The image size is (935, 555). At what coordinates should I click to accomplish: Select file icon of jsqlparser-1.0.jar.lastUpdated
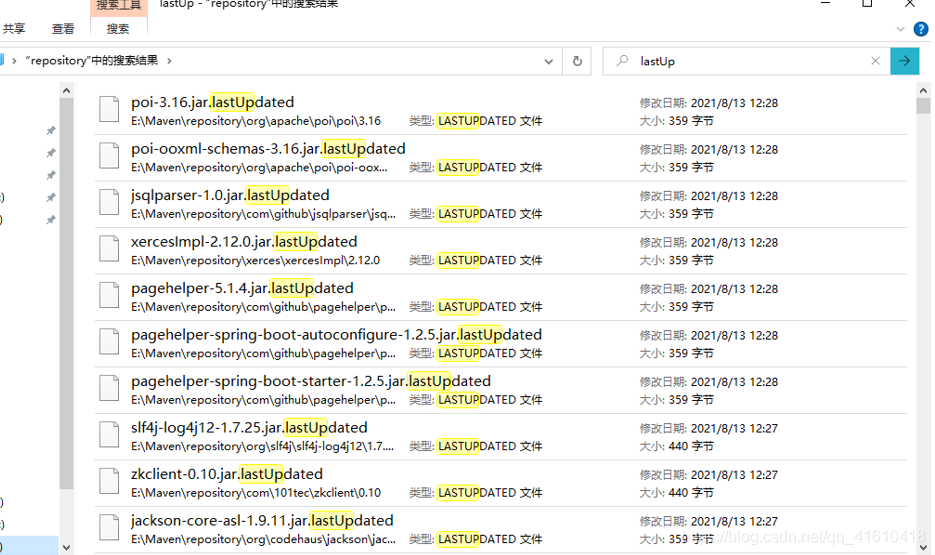109,202
